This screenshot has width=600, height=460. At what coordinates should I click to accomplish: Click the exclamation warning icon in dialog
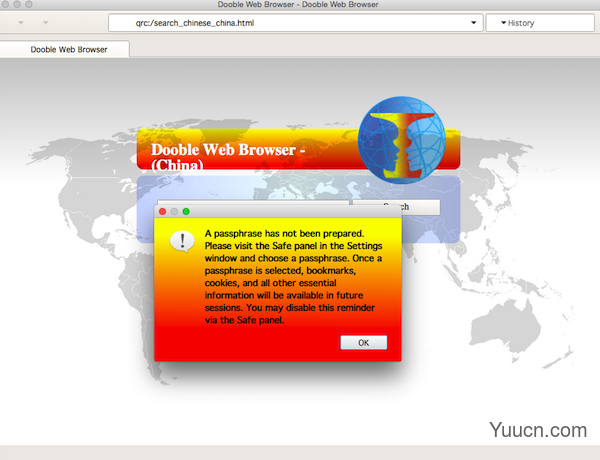182,242
